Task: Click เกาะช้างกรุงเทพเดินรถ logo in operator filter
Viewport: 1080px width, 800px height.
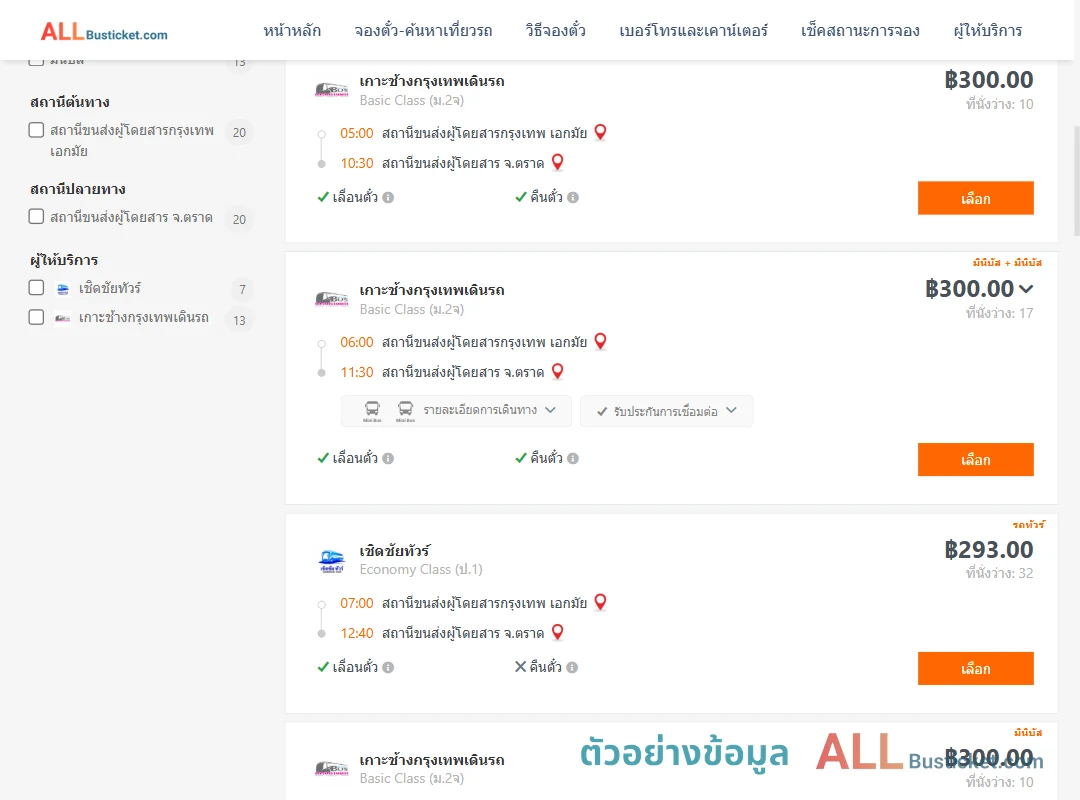Action: (x=63, y=318)
